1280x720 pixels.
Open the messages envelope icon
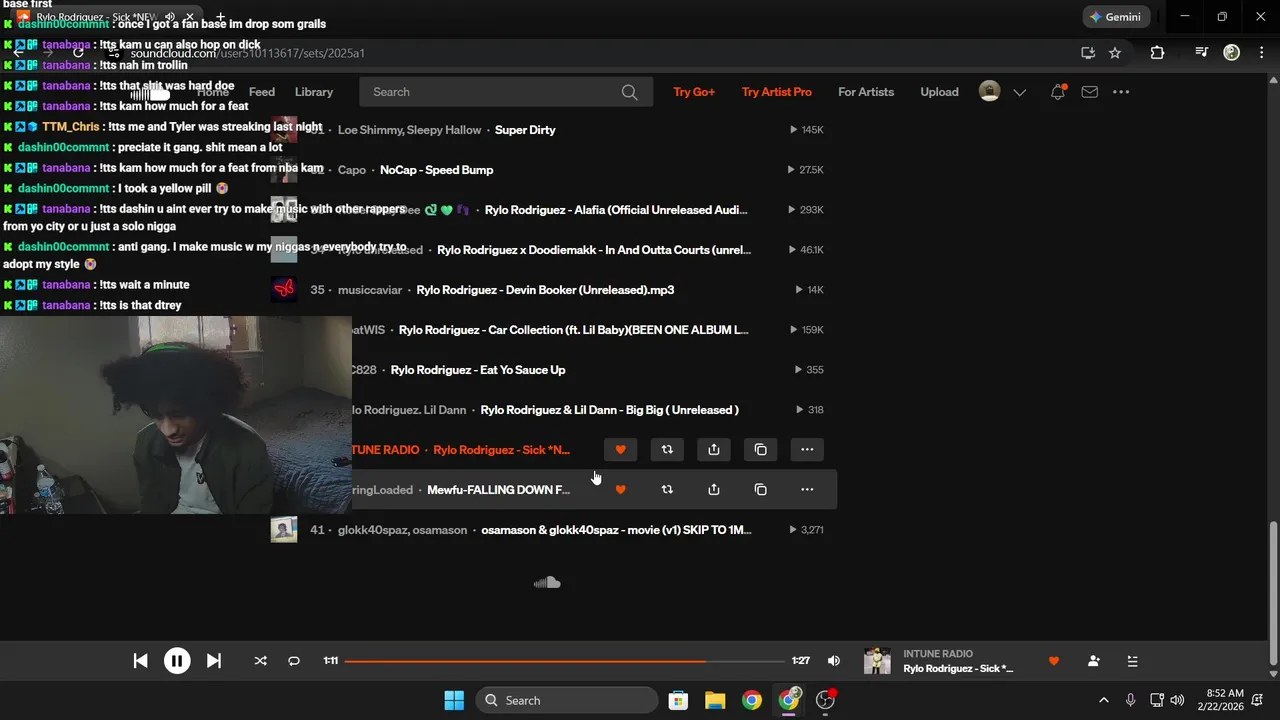pos(1090,92)
